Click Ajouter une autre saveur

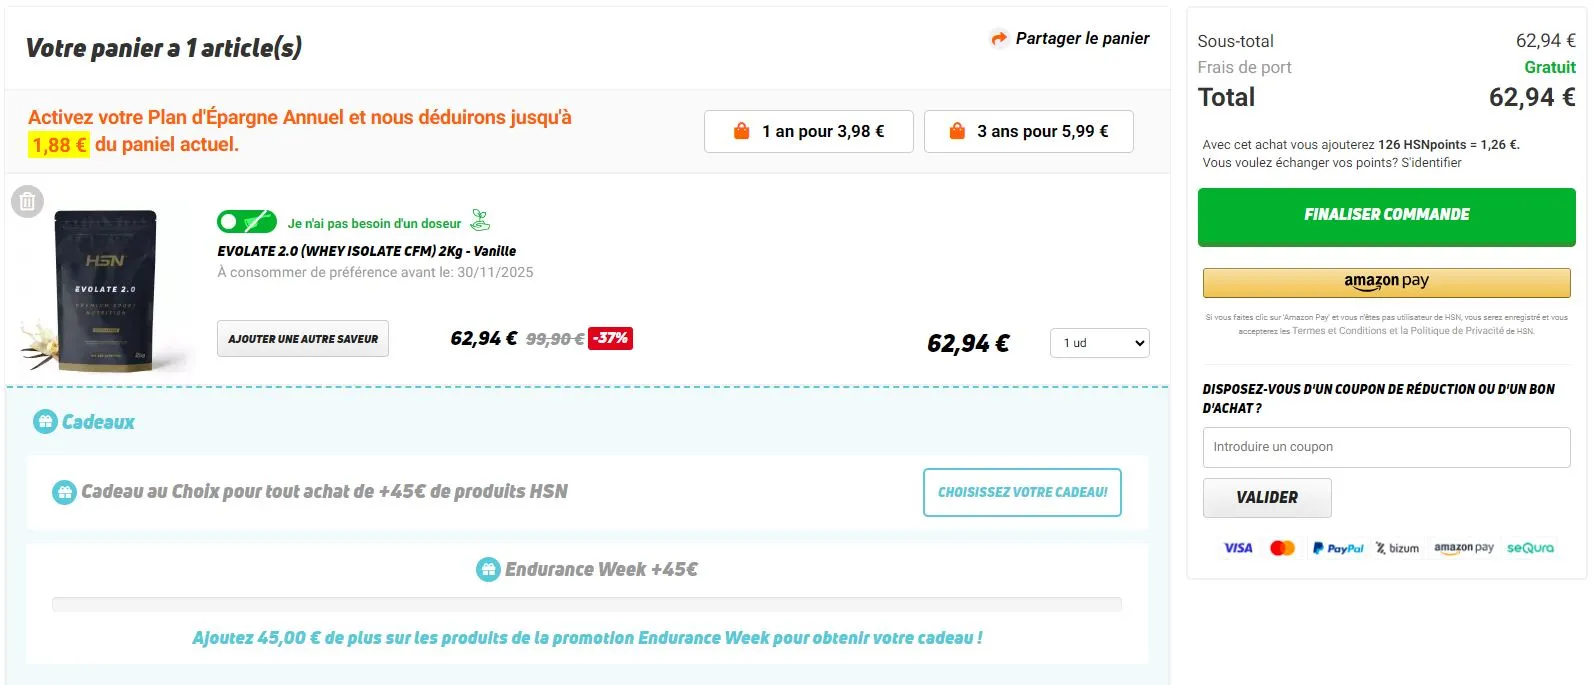pyautogui.click(x=303, y=339)
